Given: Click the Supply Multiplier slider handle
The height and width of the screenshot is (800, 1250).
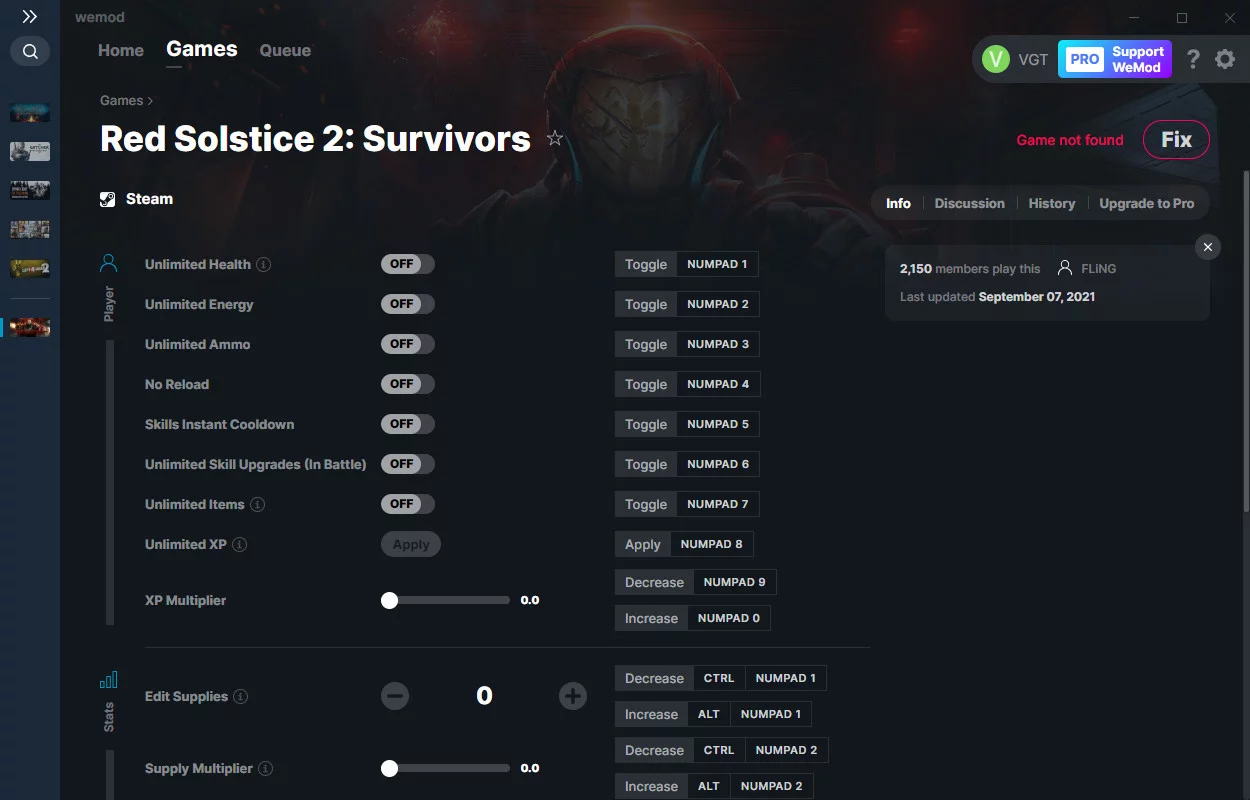Looking at the screenshot, I should (x=389, y=768).
